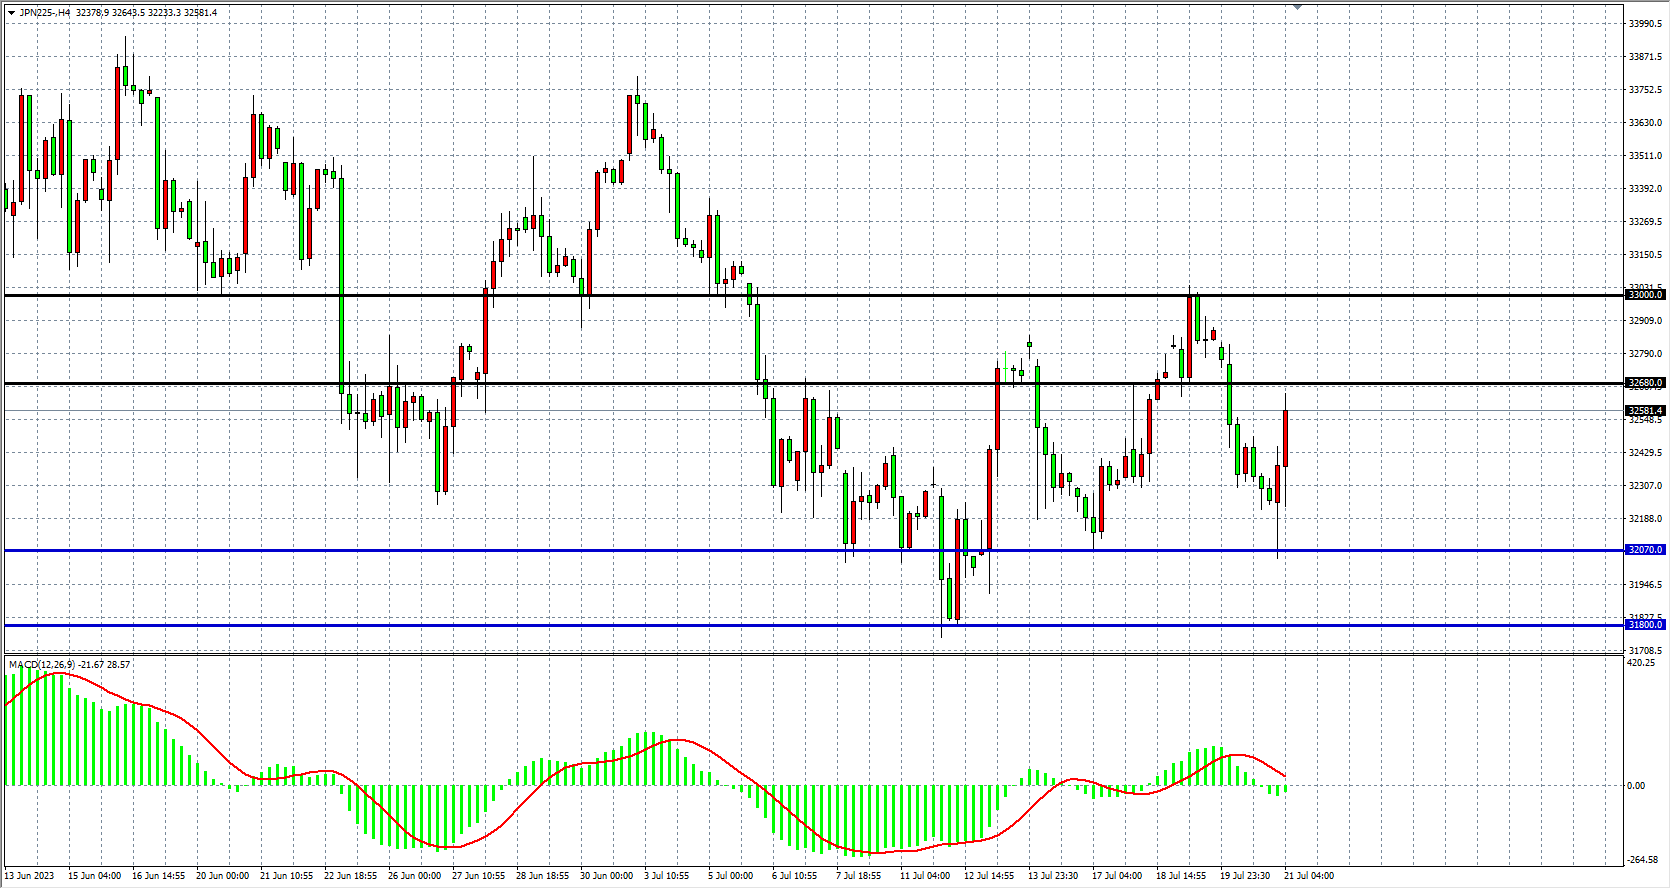Screen dimensions: 1671x889
Task: Select the blue 31800.0 price label
Action: pyautogui.click(x=1645, y=625)
